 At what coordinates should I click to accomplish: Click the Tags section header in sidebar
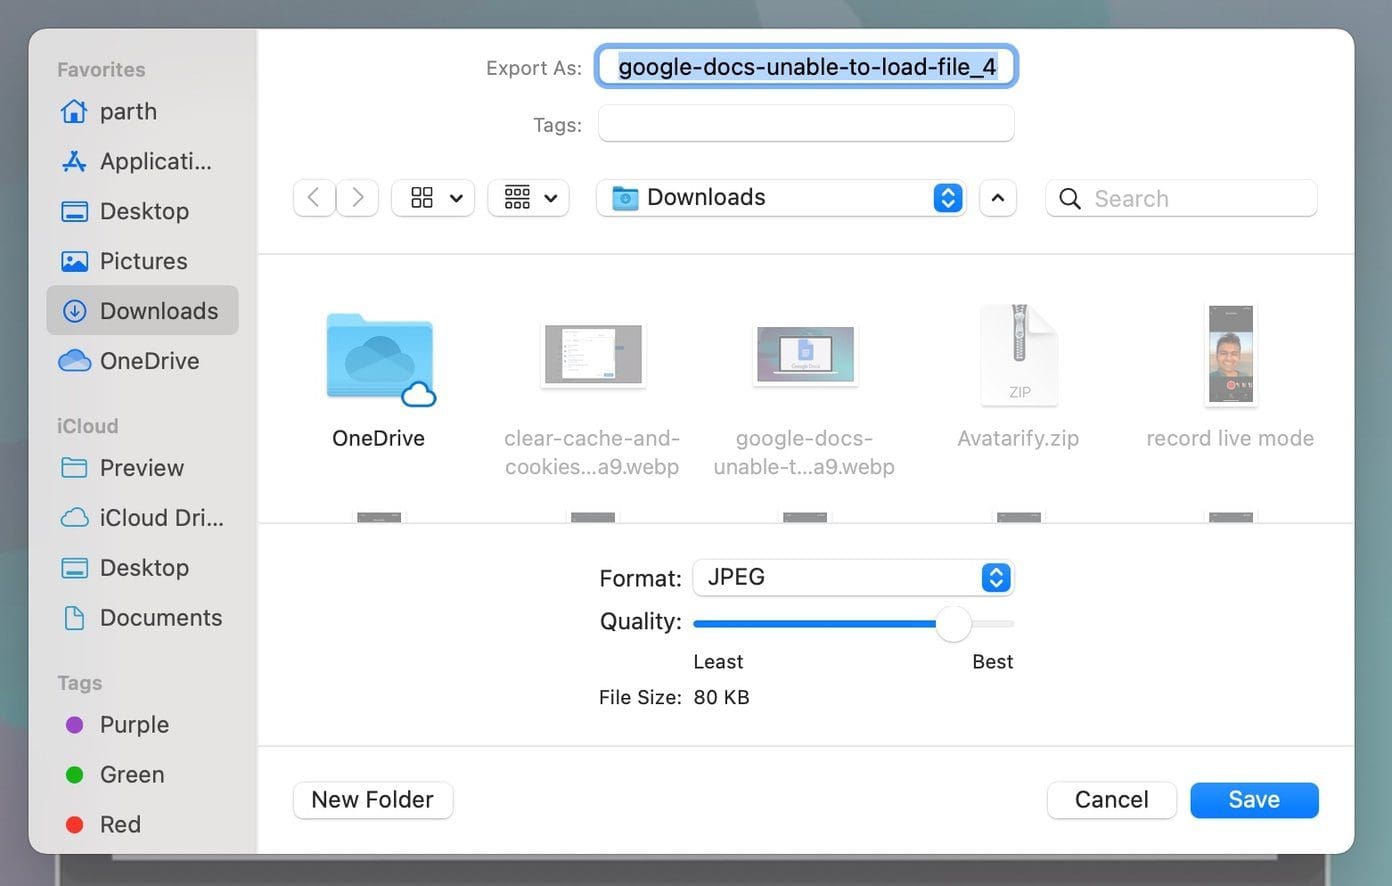80,683
